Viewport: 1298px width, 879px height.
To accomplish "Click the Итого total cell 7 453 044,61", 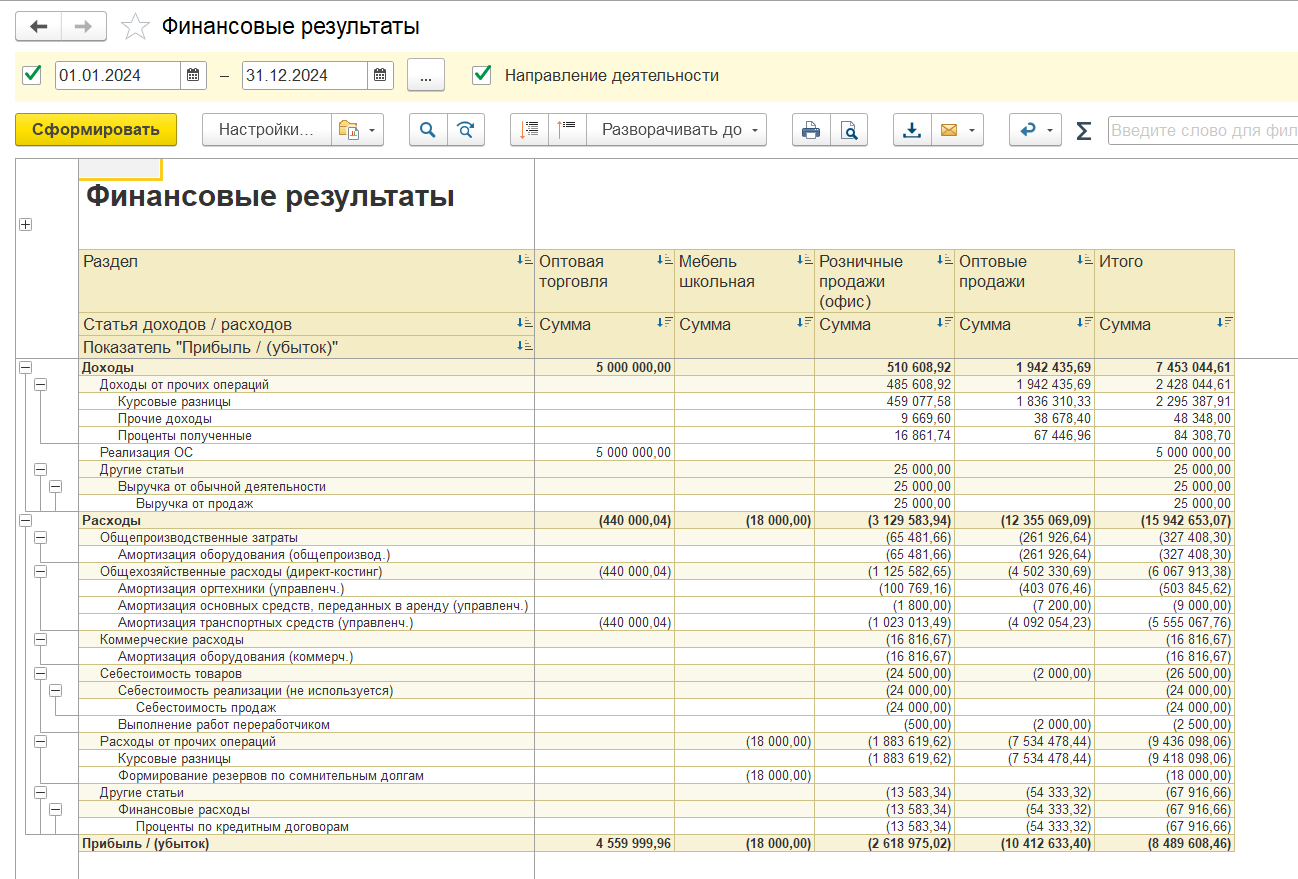I will (x=1165, y=368).
